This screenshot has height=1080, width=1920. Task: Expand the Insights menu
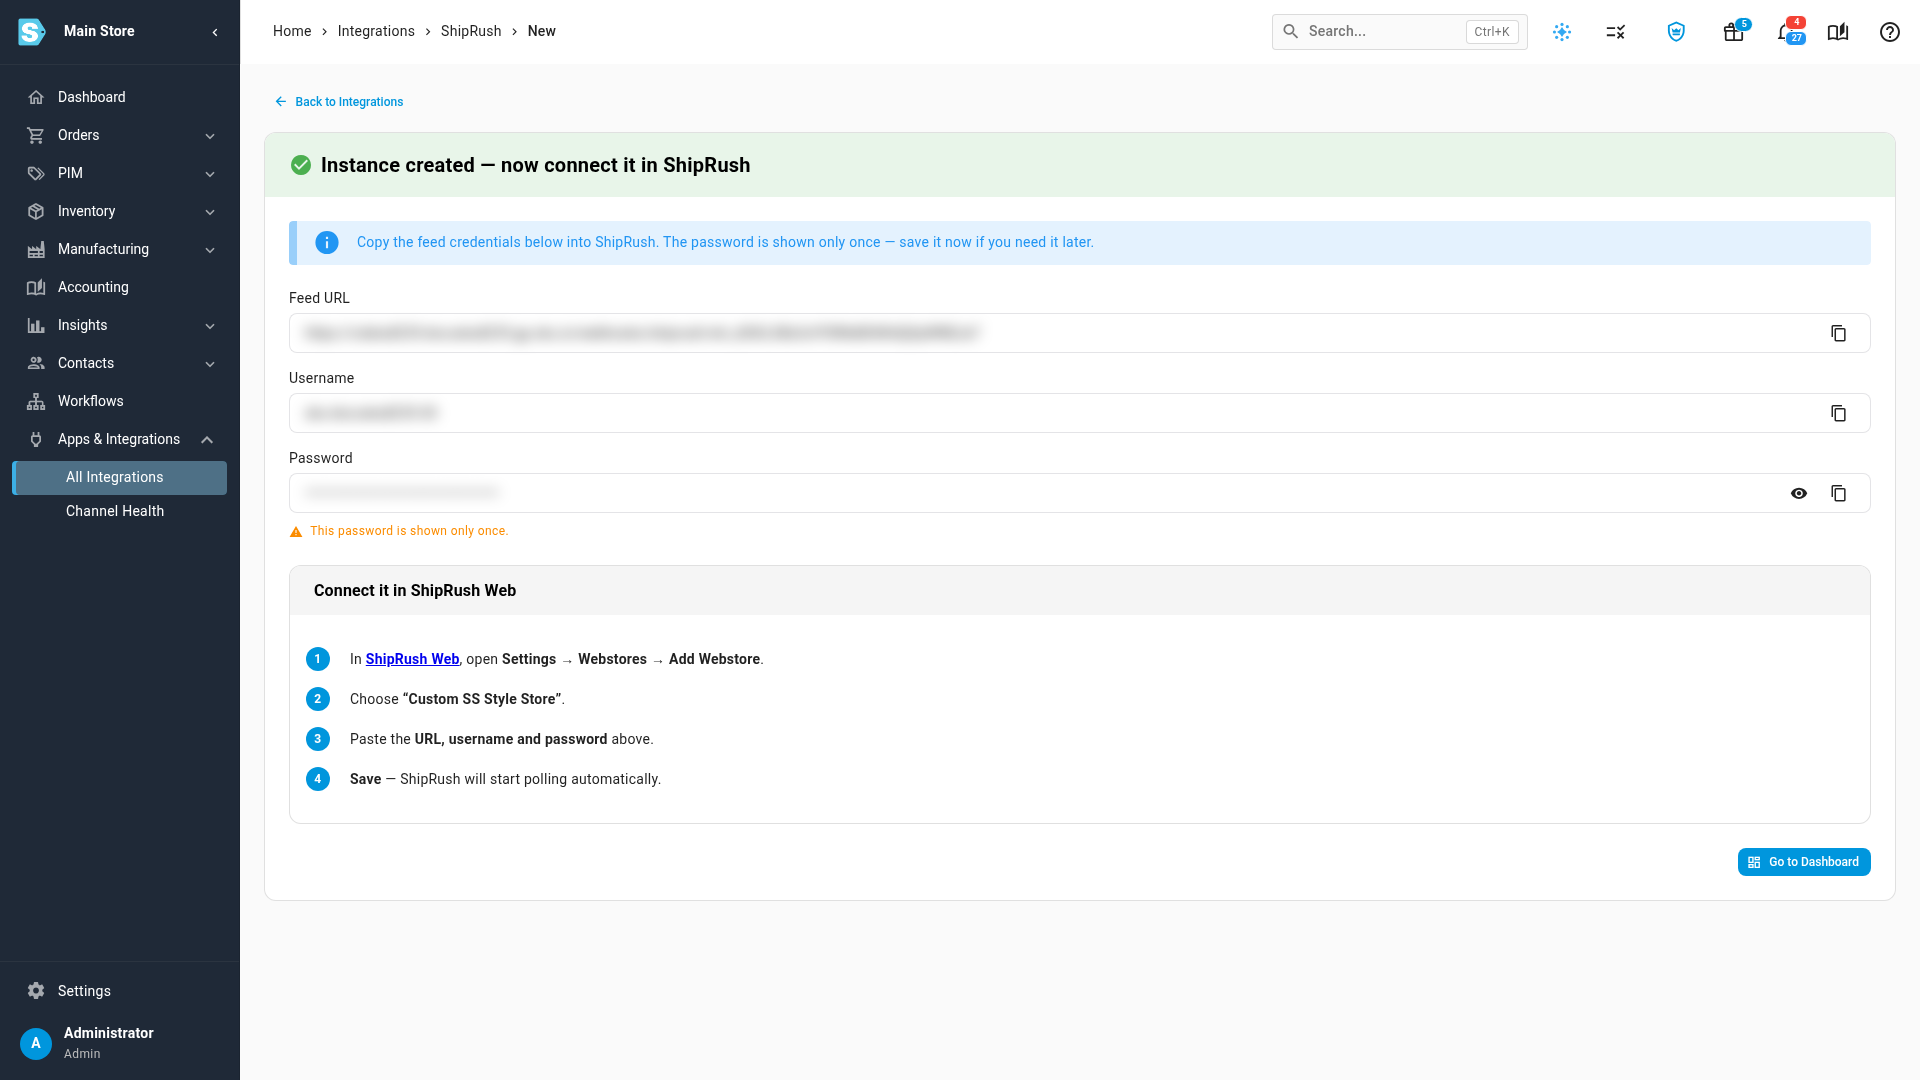coord(120,325)
